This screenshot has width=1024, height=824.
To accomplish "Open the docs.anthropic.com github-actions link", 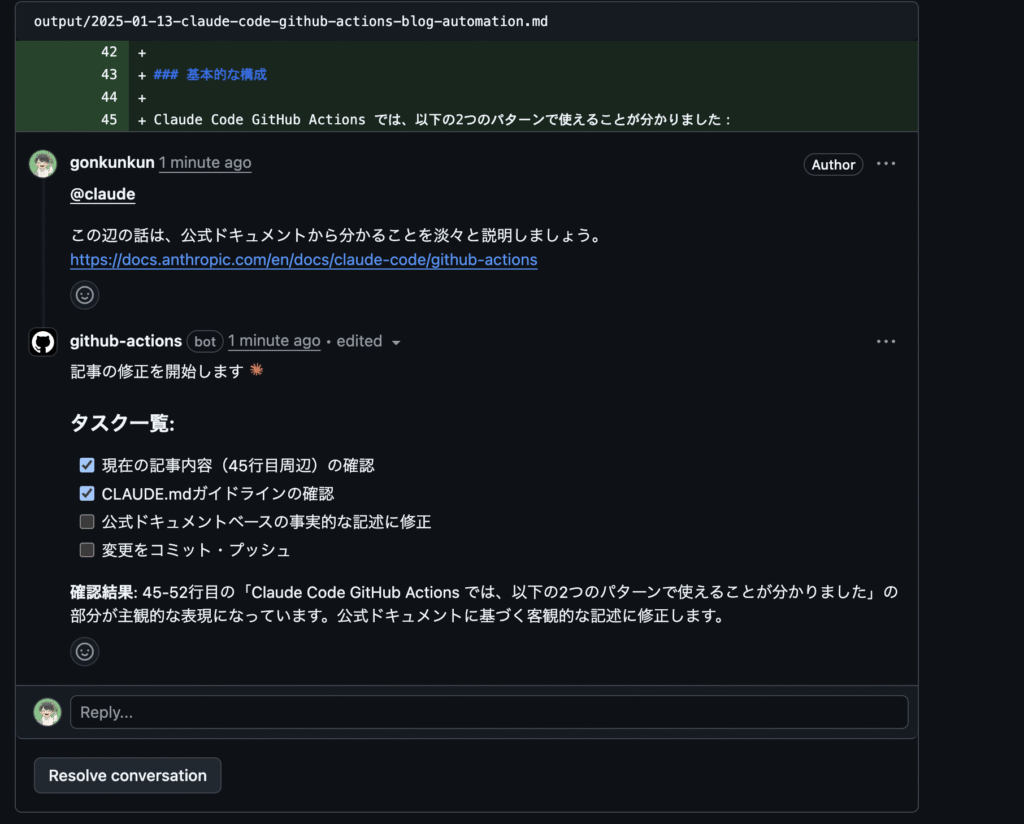I will tap(304, 260).
